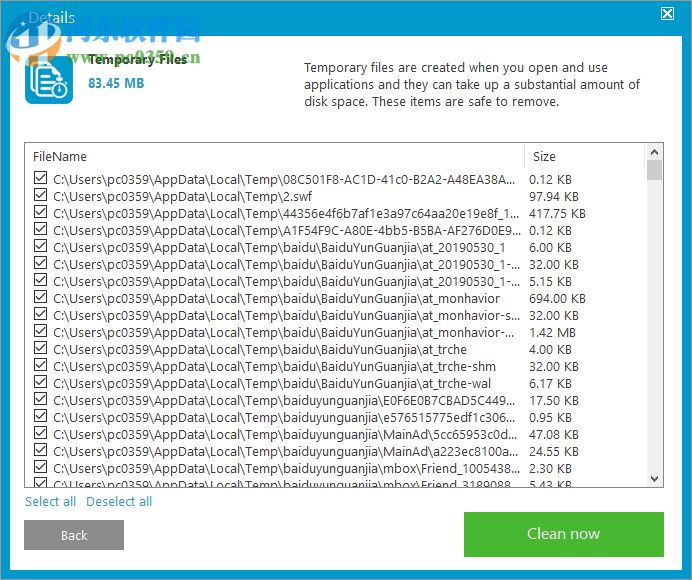Click the 417.75 KB size value

click(x=557, y=214)
